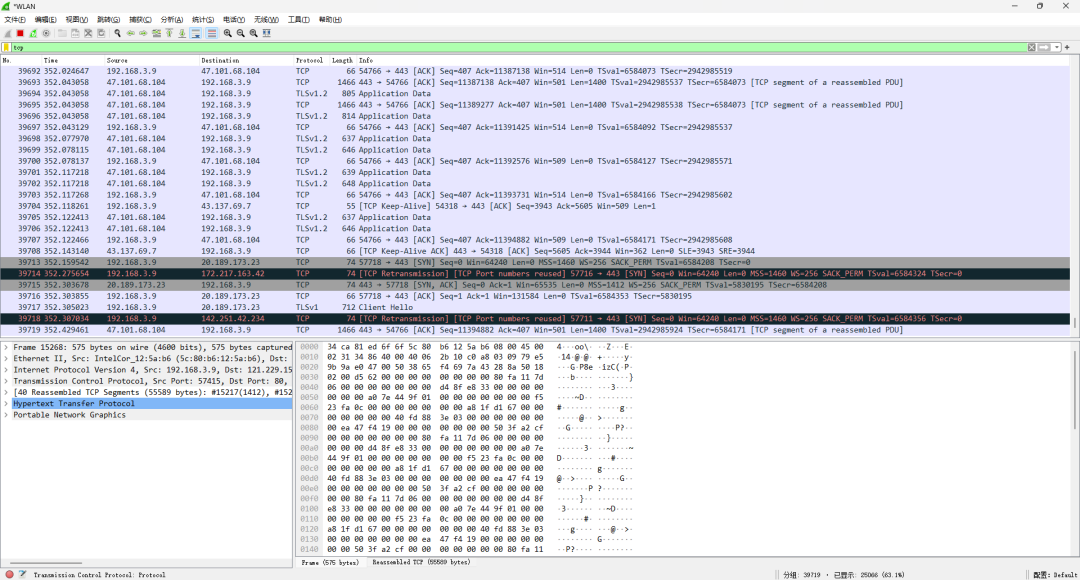Viewport: 1080px width, 580px height.
Task: Open the 分析(A) menu
Action: [x=172, y=19]
